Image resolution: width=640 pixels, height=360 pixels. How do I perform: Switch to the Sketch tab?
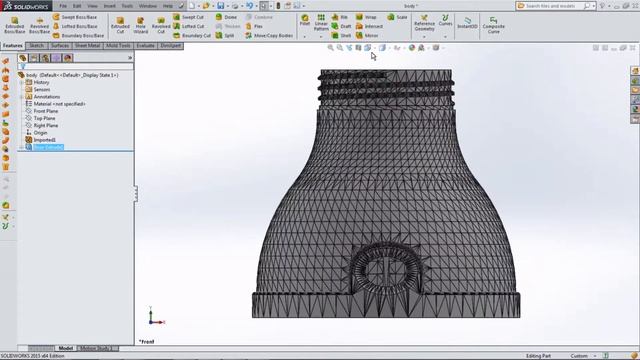36,46
